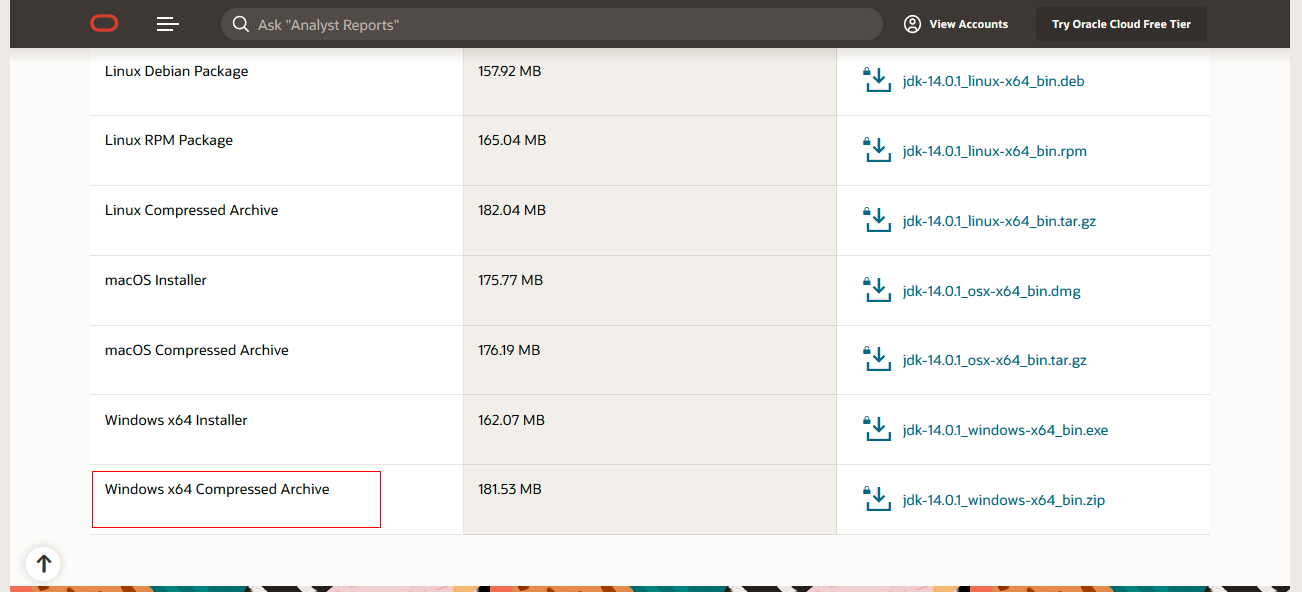Image resolution: width=1302 pixels, height=592 pixels.
Task: Click download icon for linux-x64_bin.tar.gz
Action: pyautogui.click(x=876, y=220)
